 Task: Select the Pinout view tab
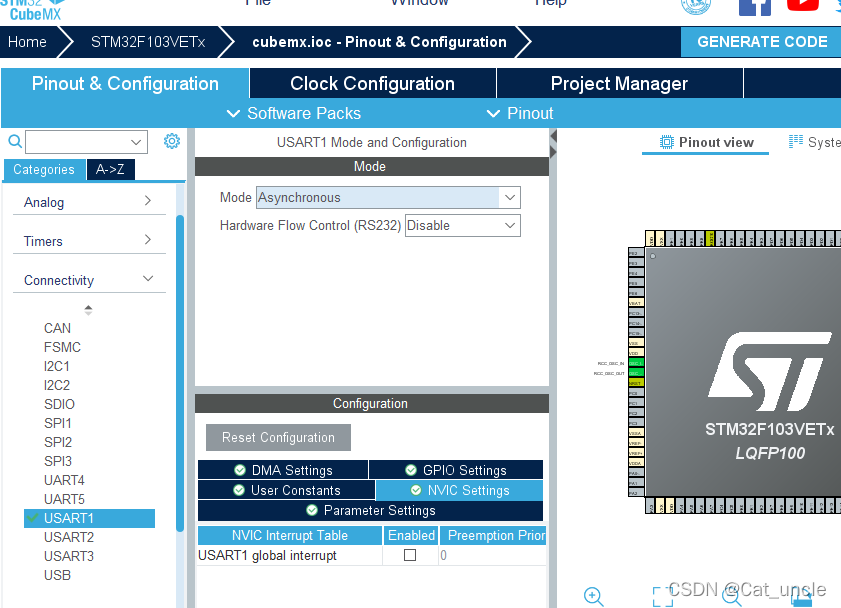click(x=706, y=142)
